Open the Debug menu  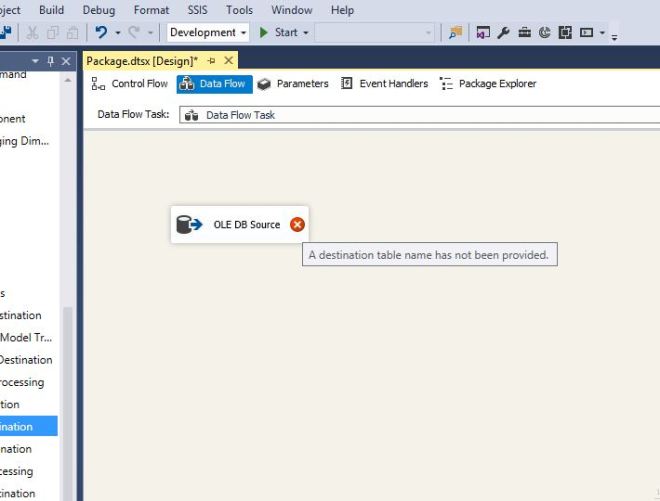tap(98, 10)
